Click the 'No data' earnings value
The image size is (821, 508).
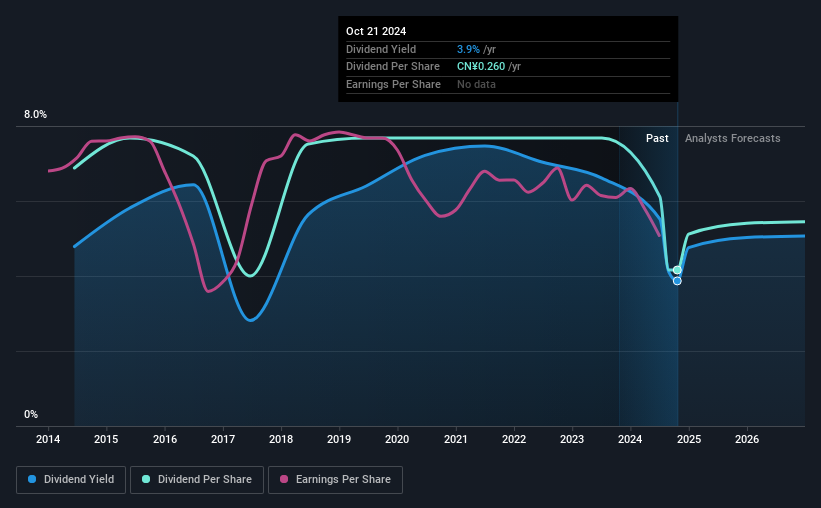[x=476, y=84]
